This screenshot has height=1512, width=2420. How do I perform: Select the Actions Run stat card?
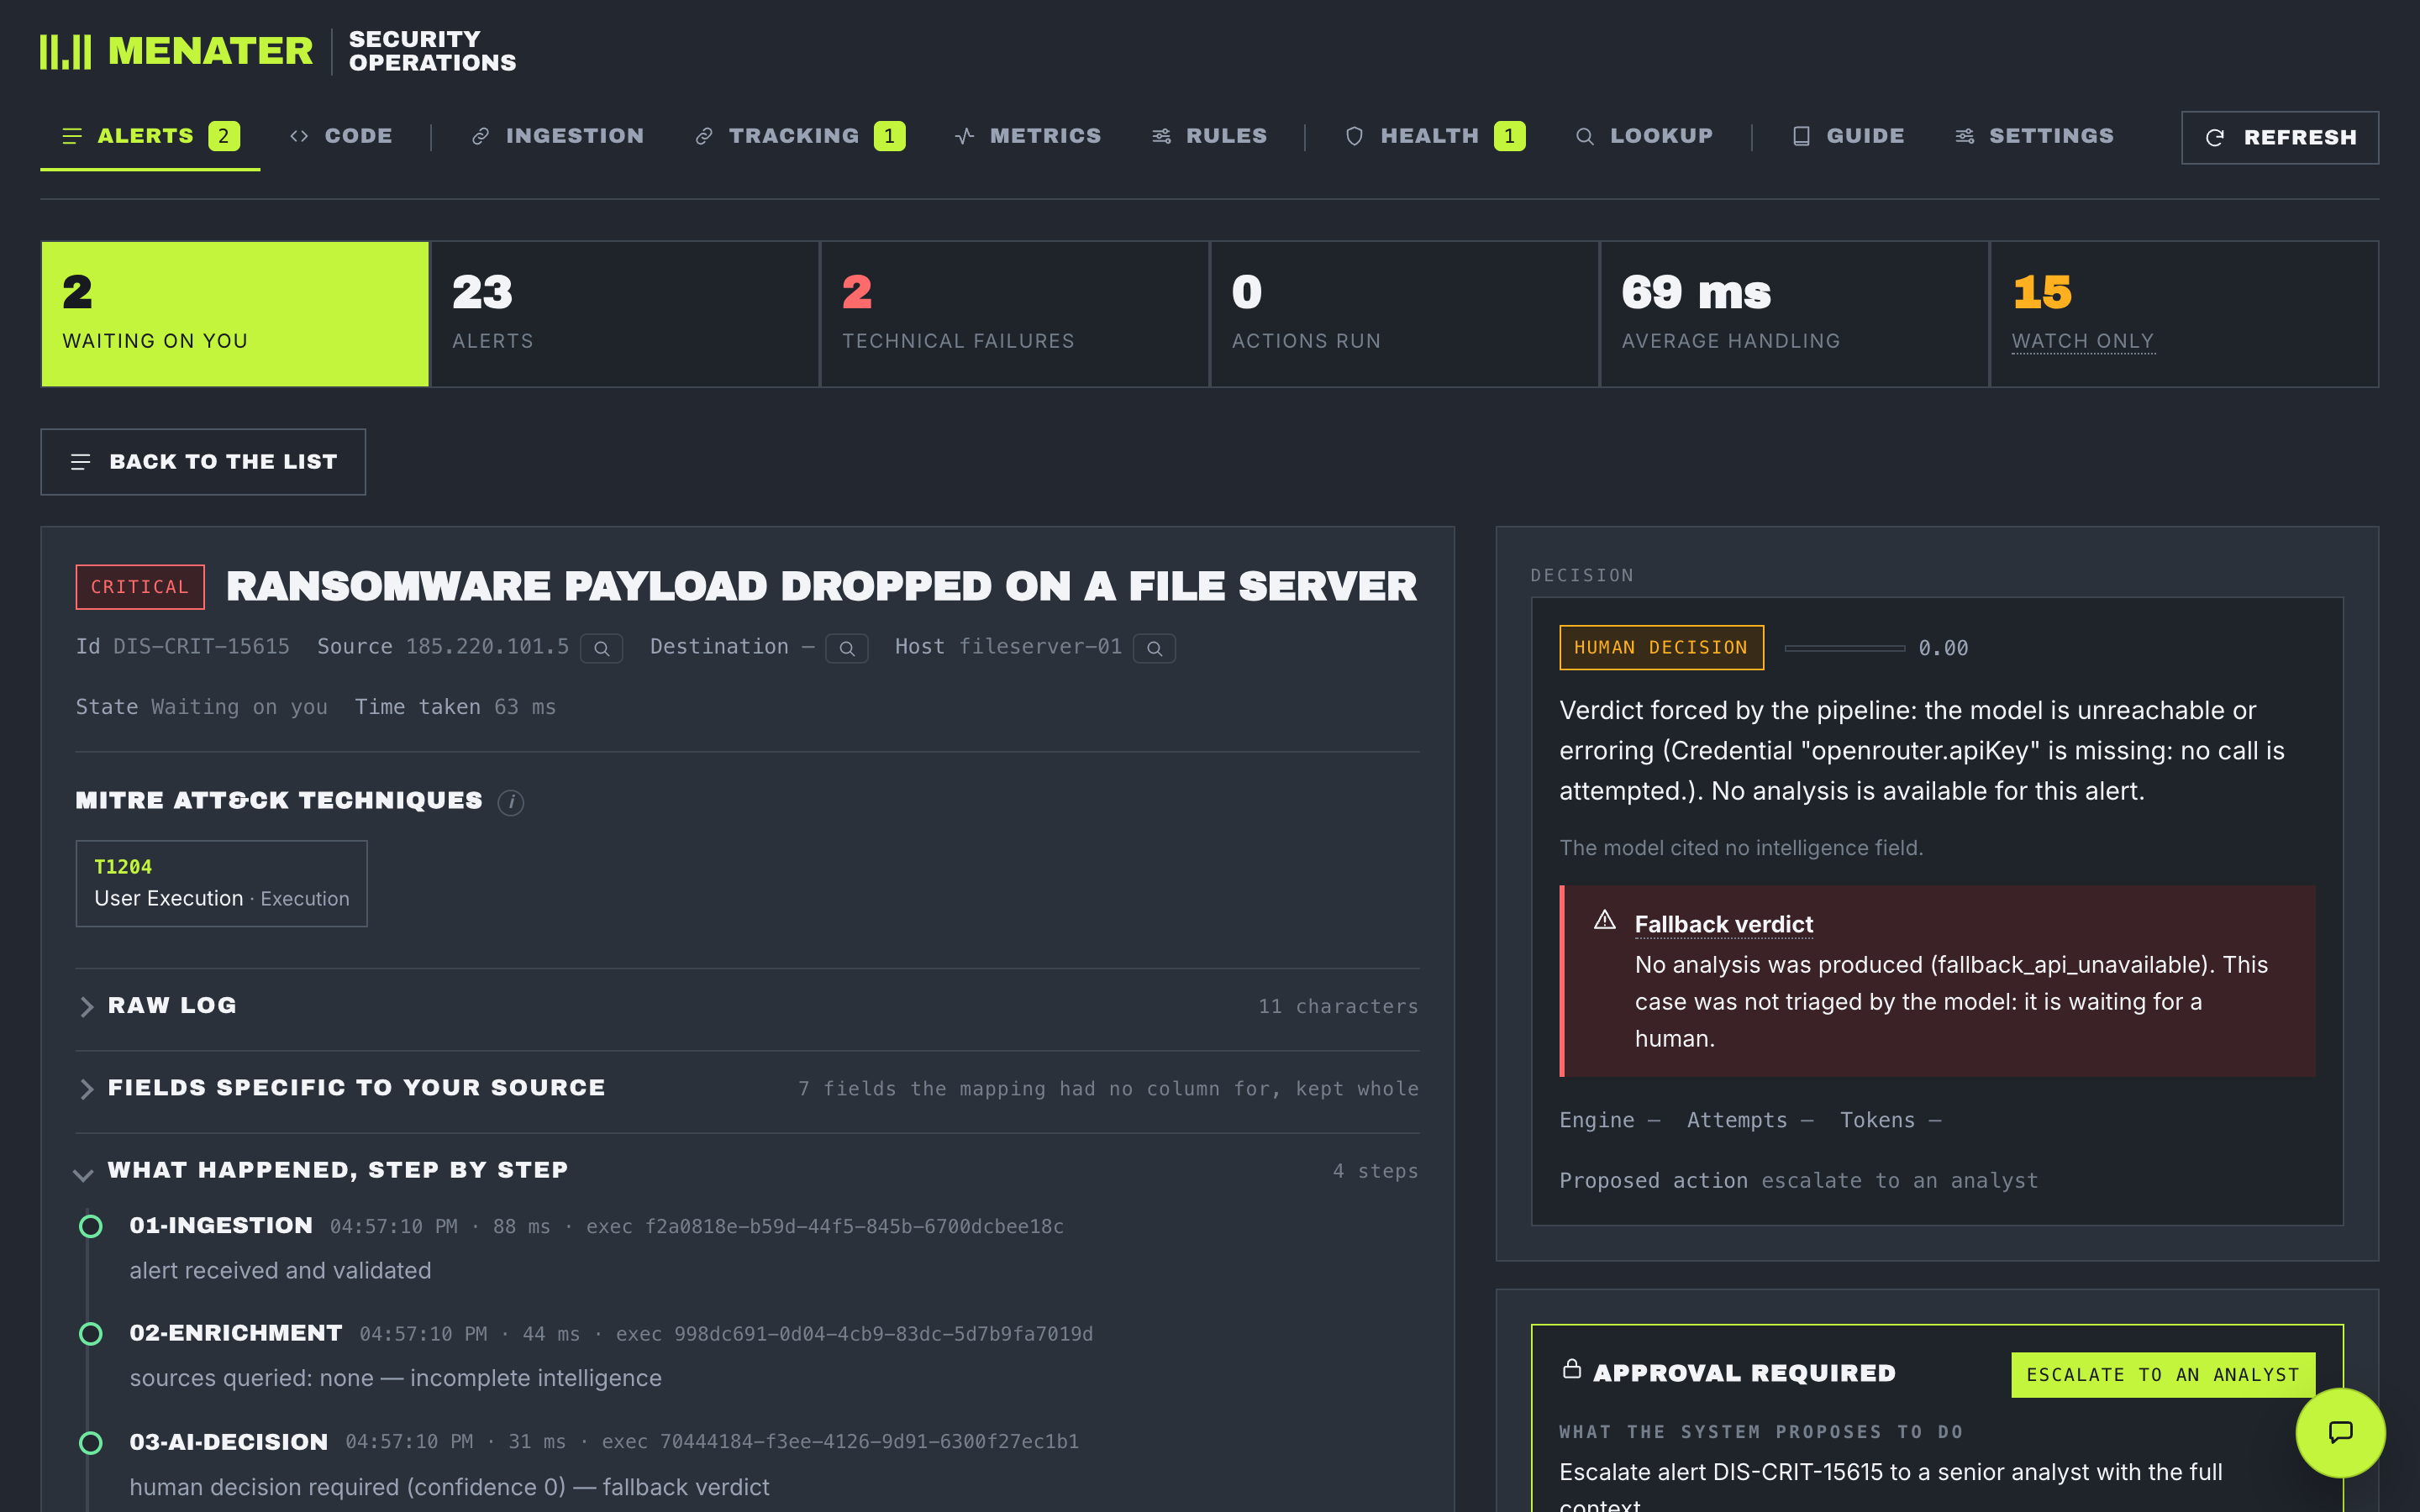click(x=1405, y=314)
